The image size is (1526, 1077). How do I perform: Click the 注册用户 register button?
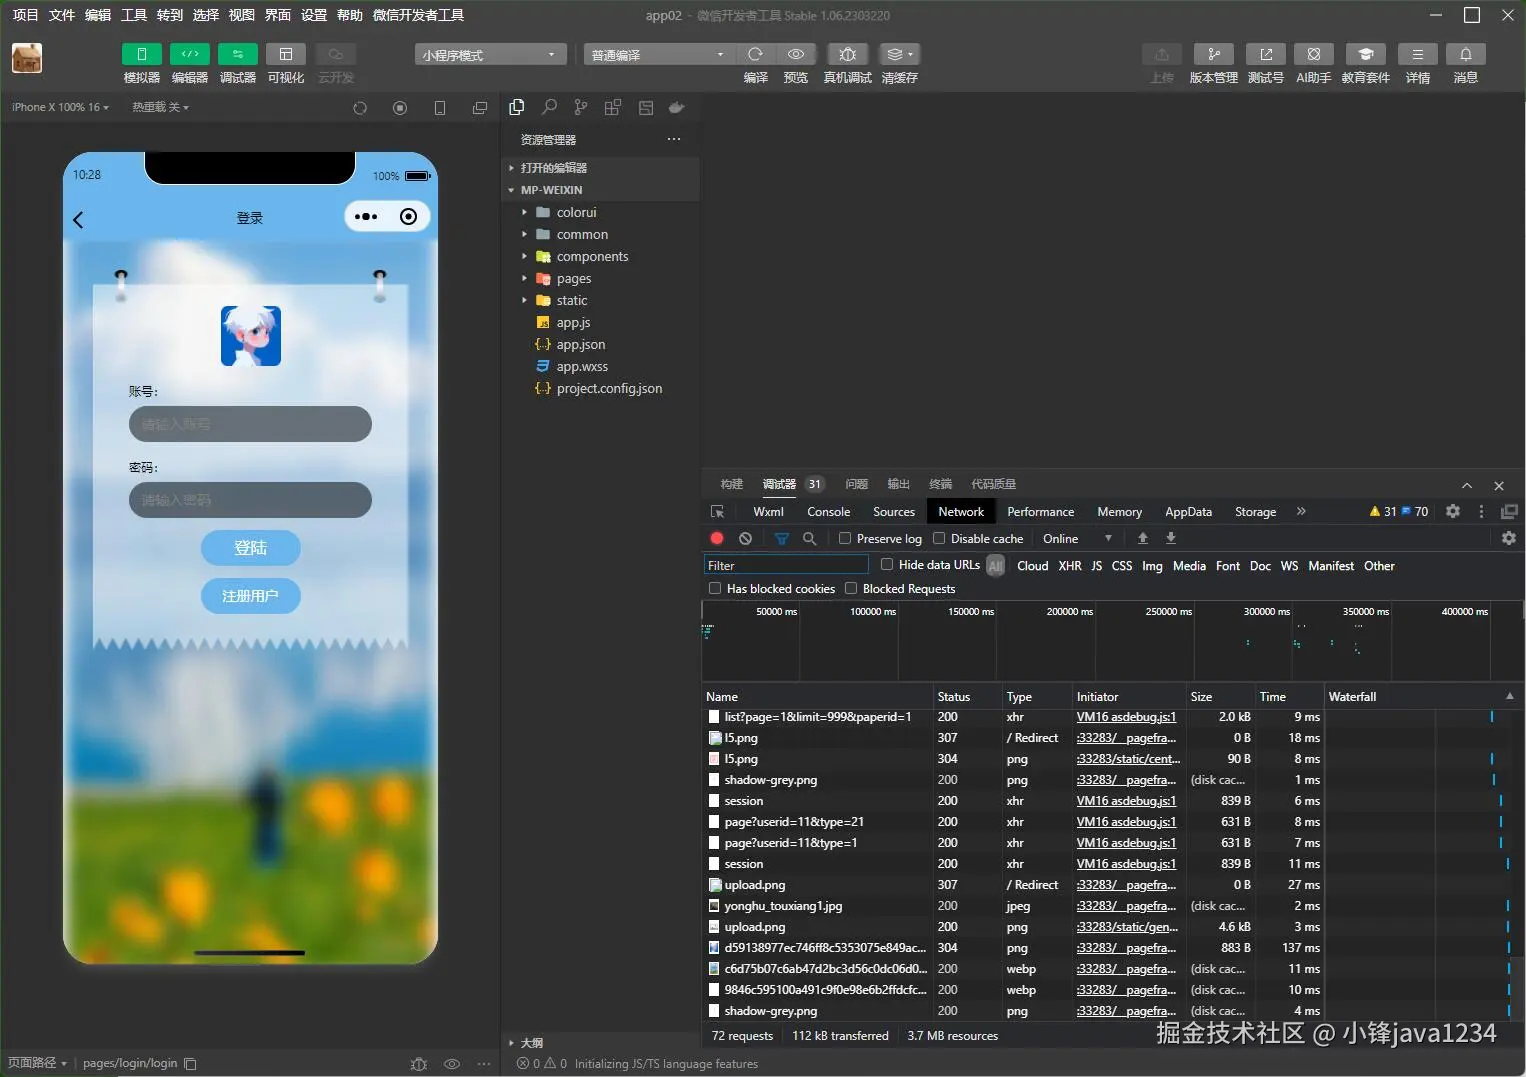(250, 596)
